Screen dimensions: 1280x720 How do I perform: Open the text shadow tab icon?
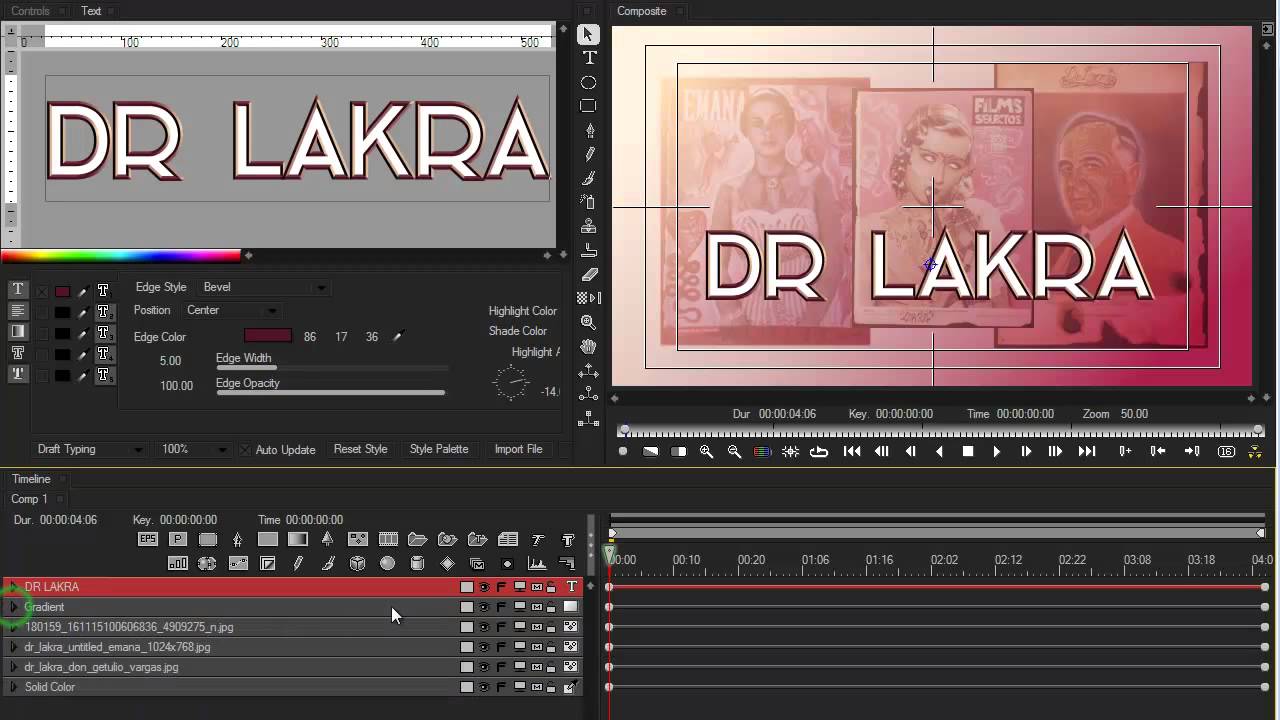coord(17,374)
